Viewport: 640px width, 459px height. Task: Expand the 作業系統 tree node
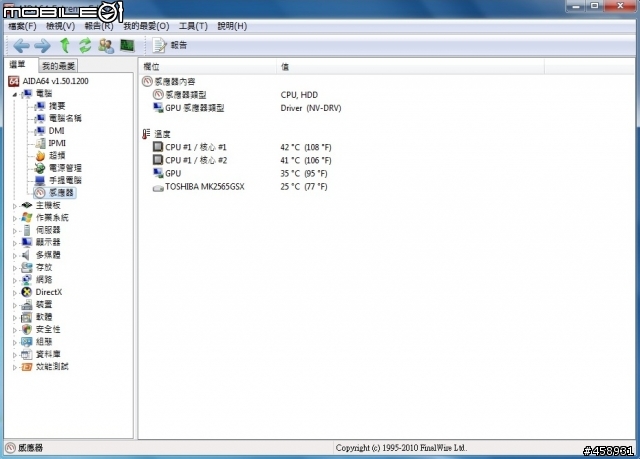click(14, 218)
